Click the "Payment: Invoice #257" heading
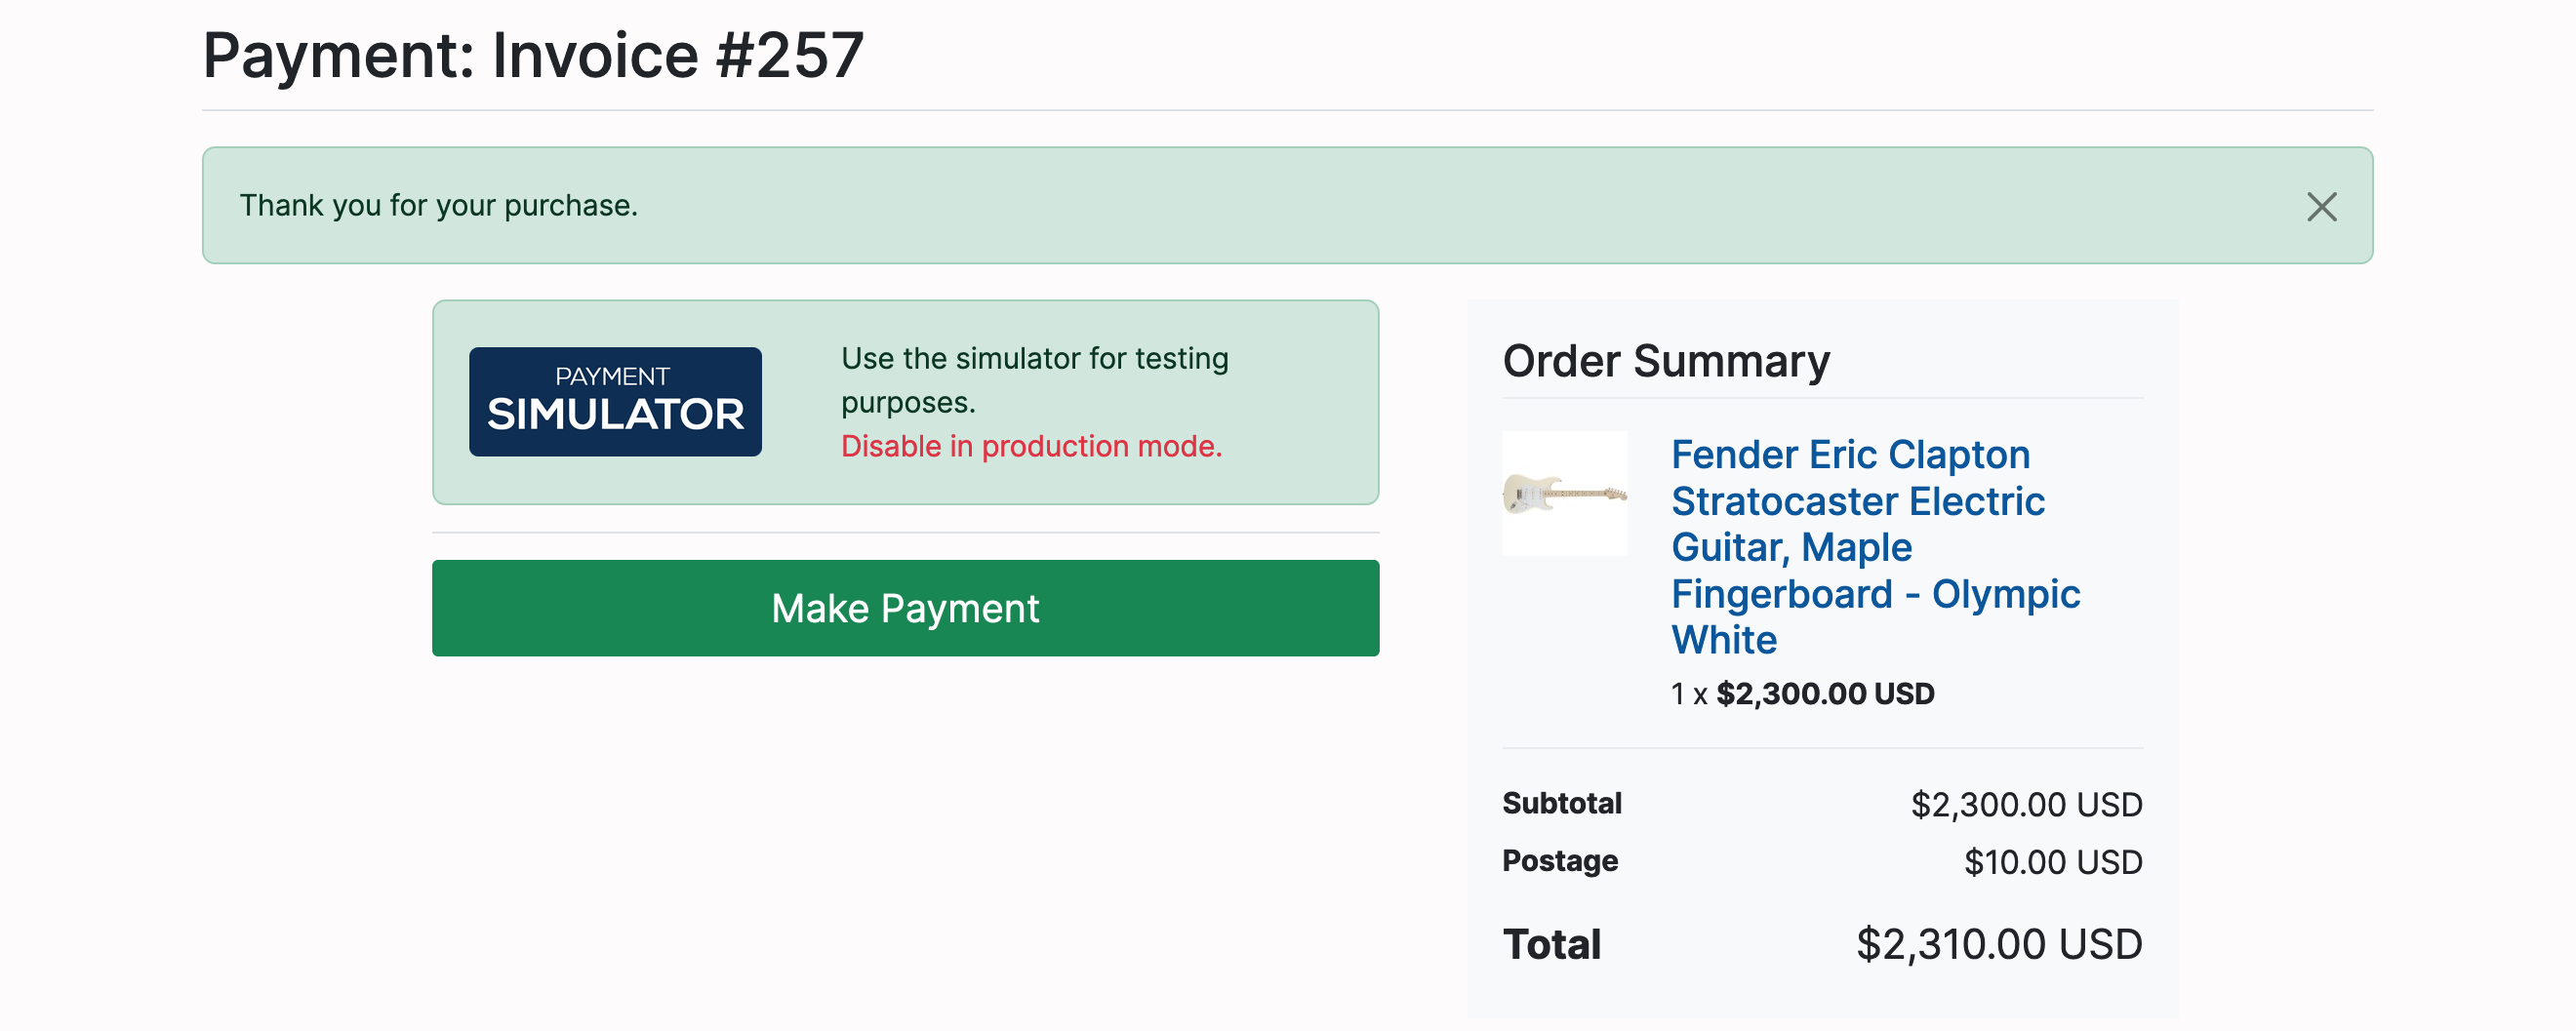 coord(533,56)
